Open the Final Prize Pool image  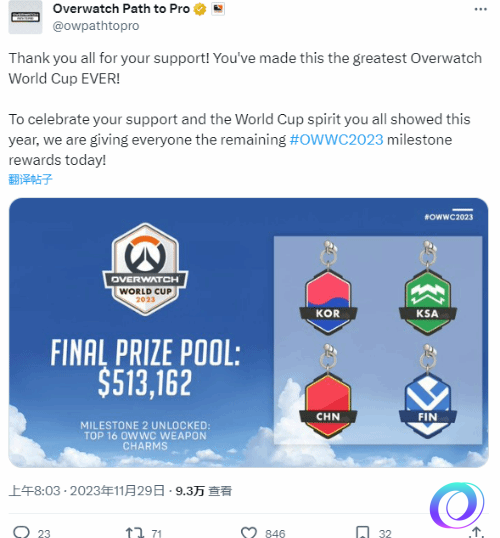[x=248, y=332]
